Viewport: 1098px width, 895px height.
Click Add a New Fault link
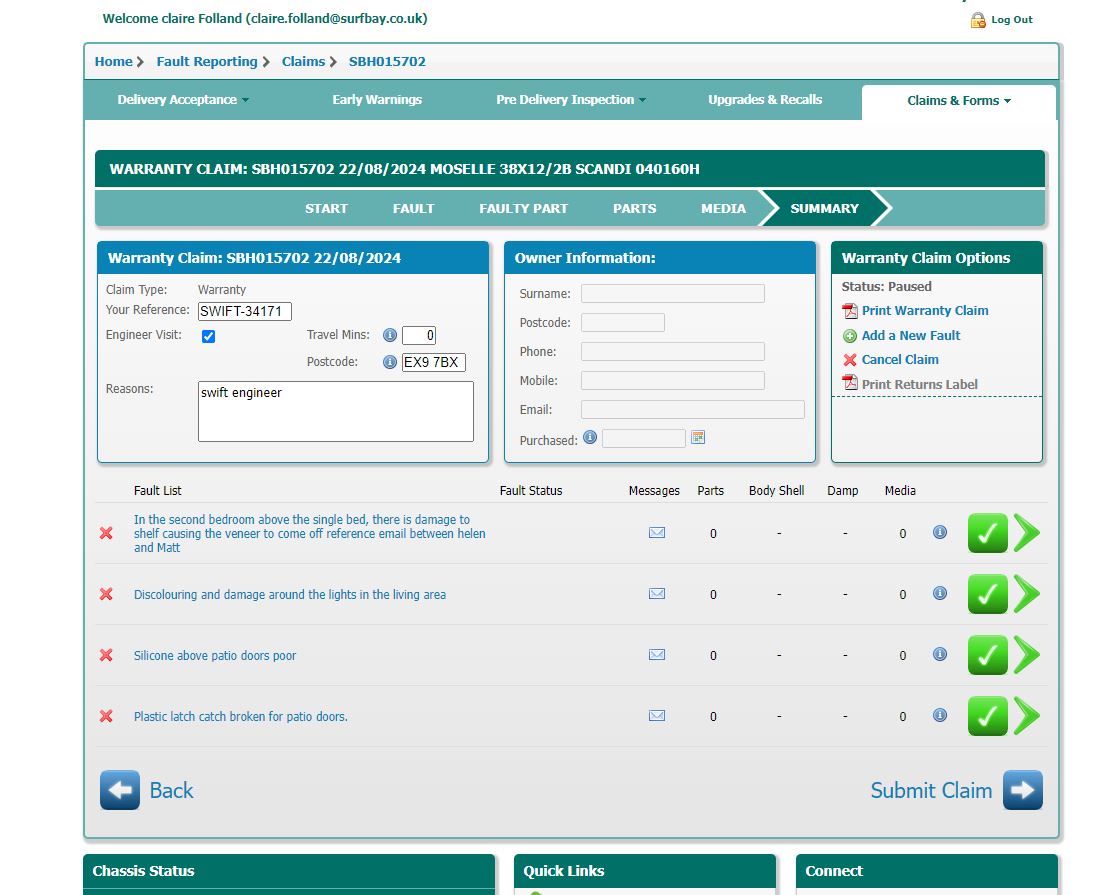[910, 336]
